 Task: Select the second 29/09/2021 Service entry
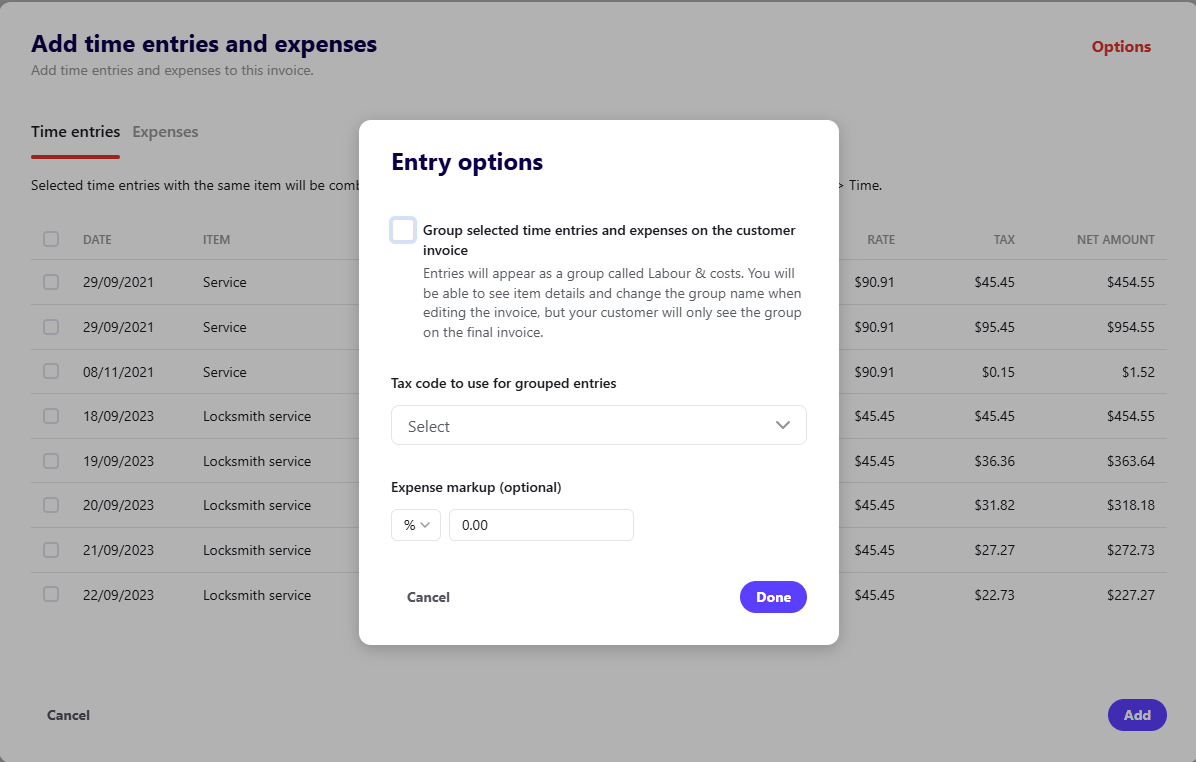pos(51,327)
